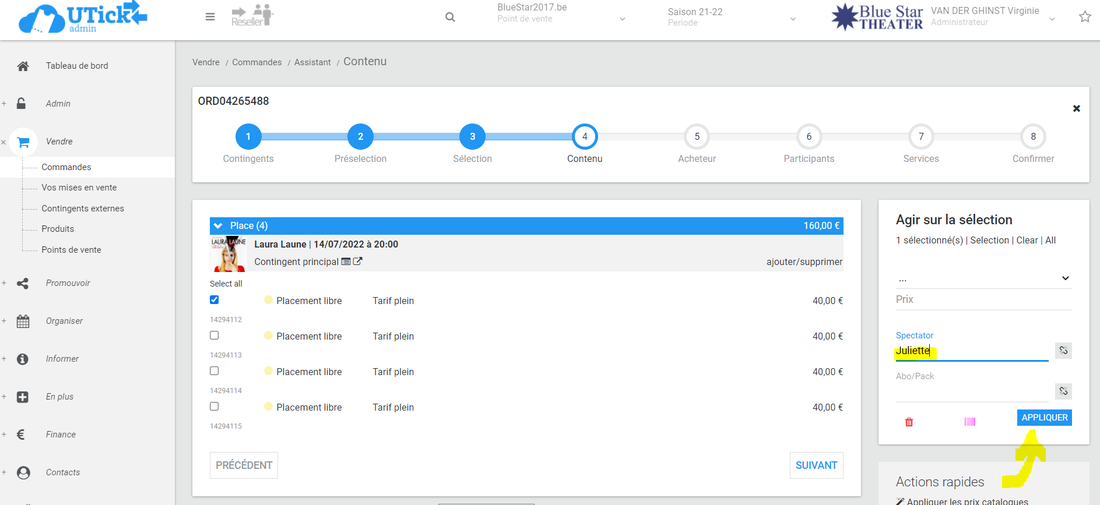Click the search magnifier icon

450,17
